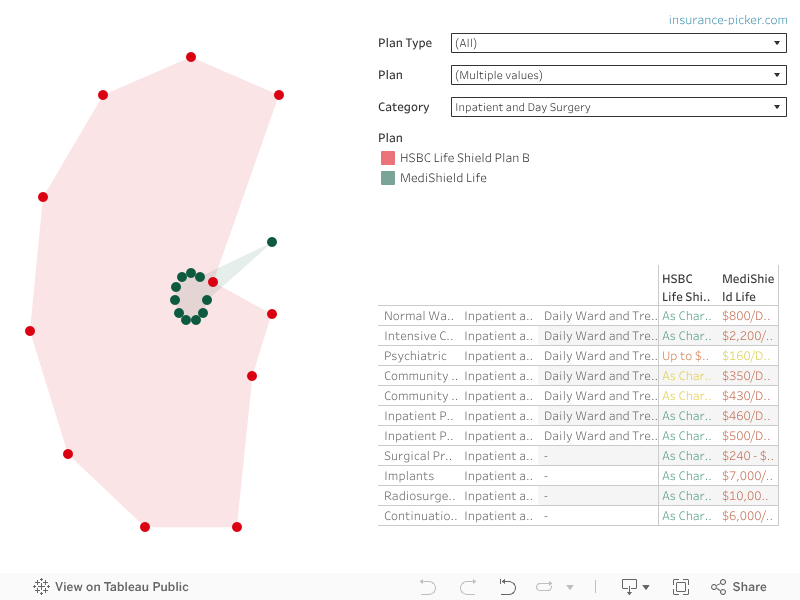Viewport: 800px width, 600px height.
Task: Click the Tableau logo icon
Action: click(x=42, y=587)
